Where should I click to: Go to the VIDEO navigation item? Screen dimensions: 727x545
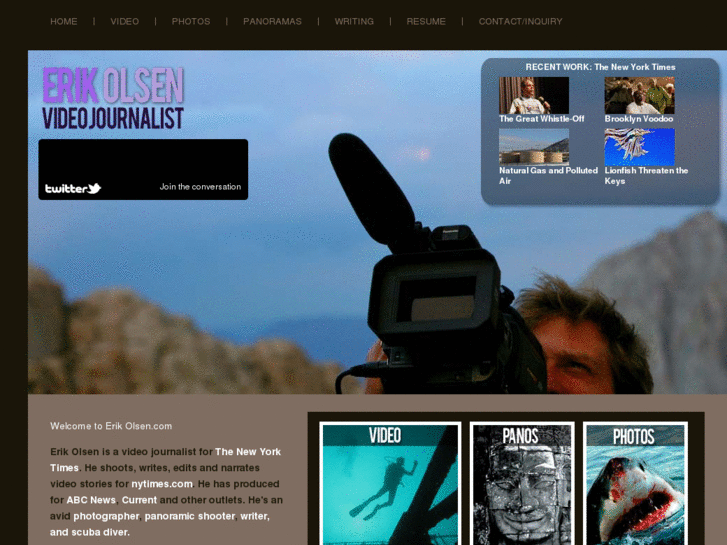(124, 21)
